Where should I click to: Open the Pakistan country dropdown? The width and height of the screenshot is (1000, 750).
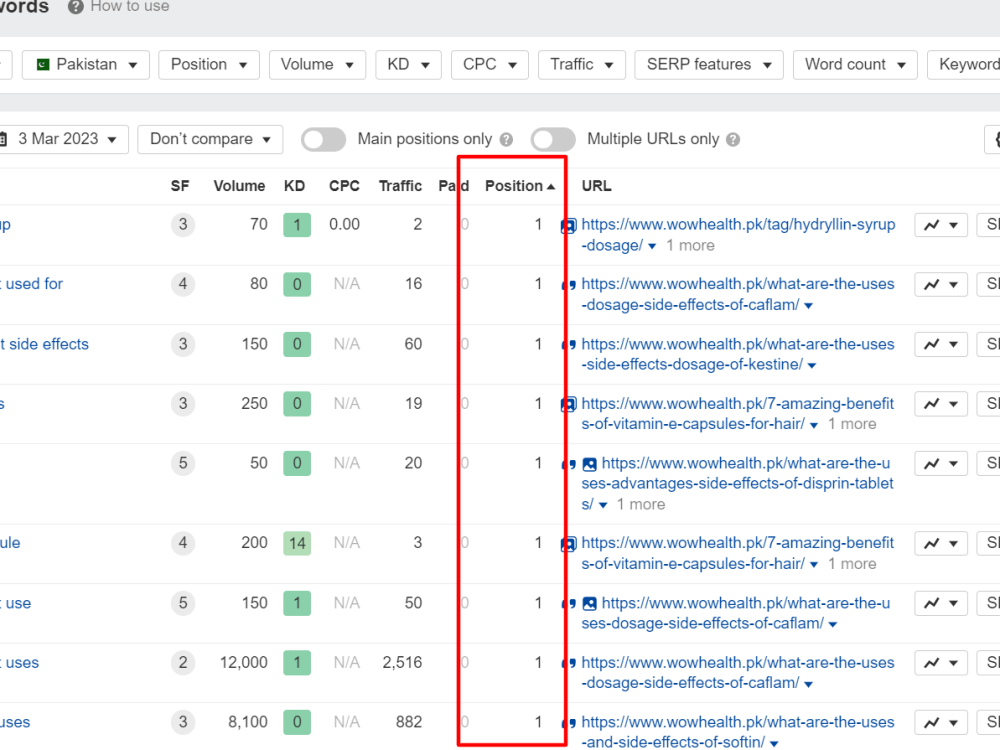86,65
